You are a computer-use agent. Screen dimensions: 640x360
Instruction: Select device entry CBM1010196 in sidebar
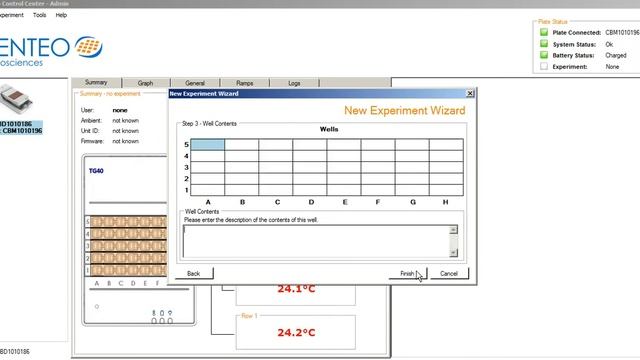click(21, 131)
